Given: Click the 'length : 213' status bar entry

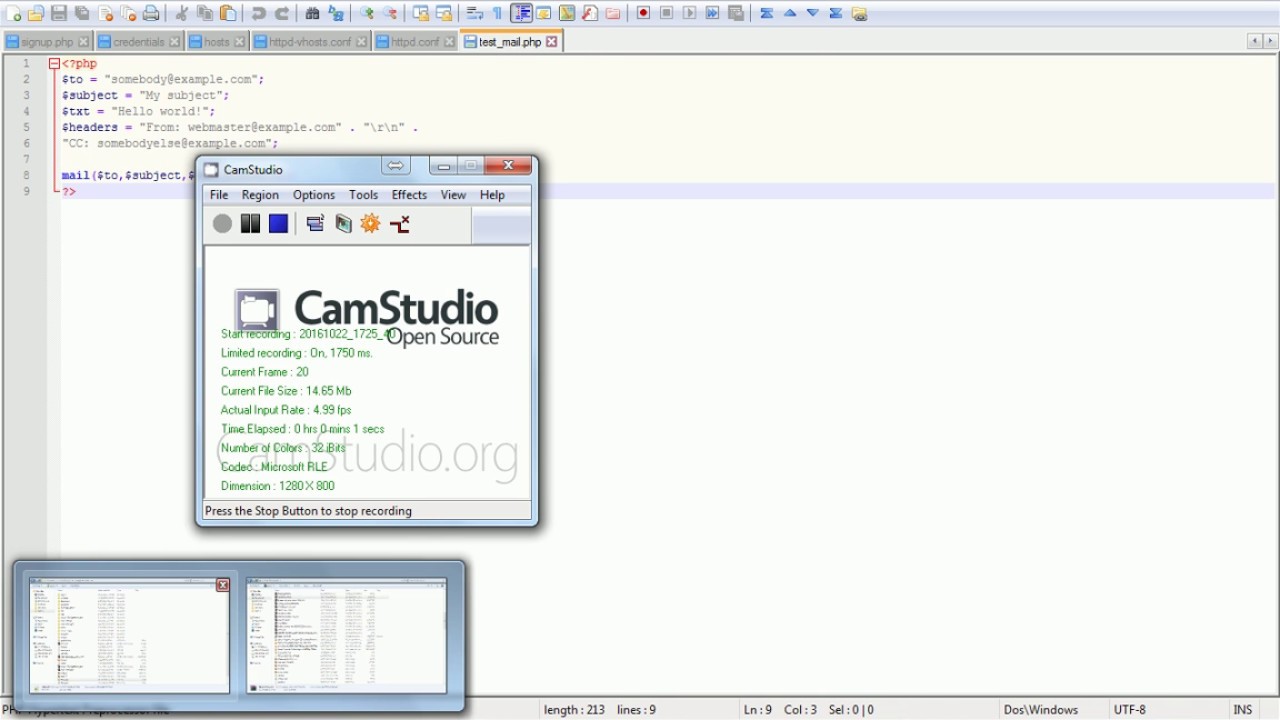Looking at the screenshot, I should pos(574,710).
